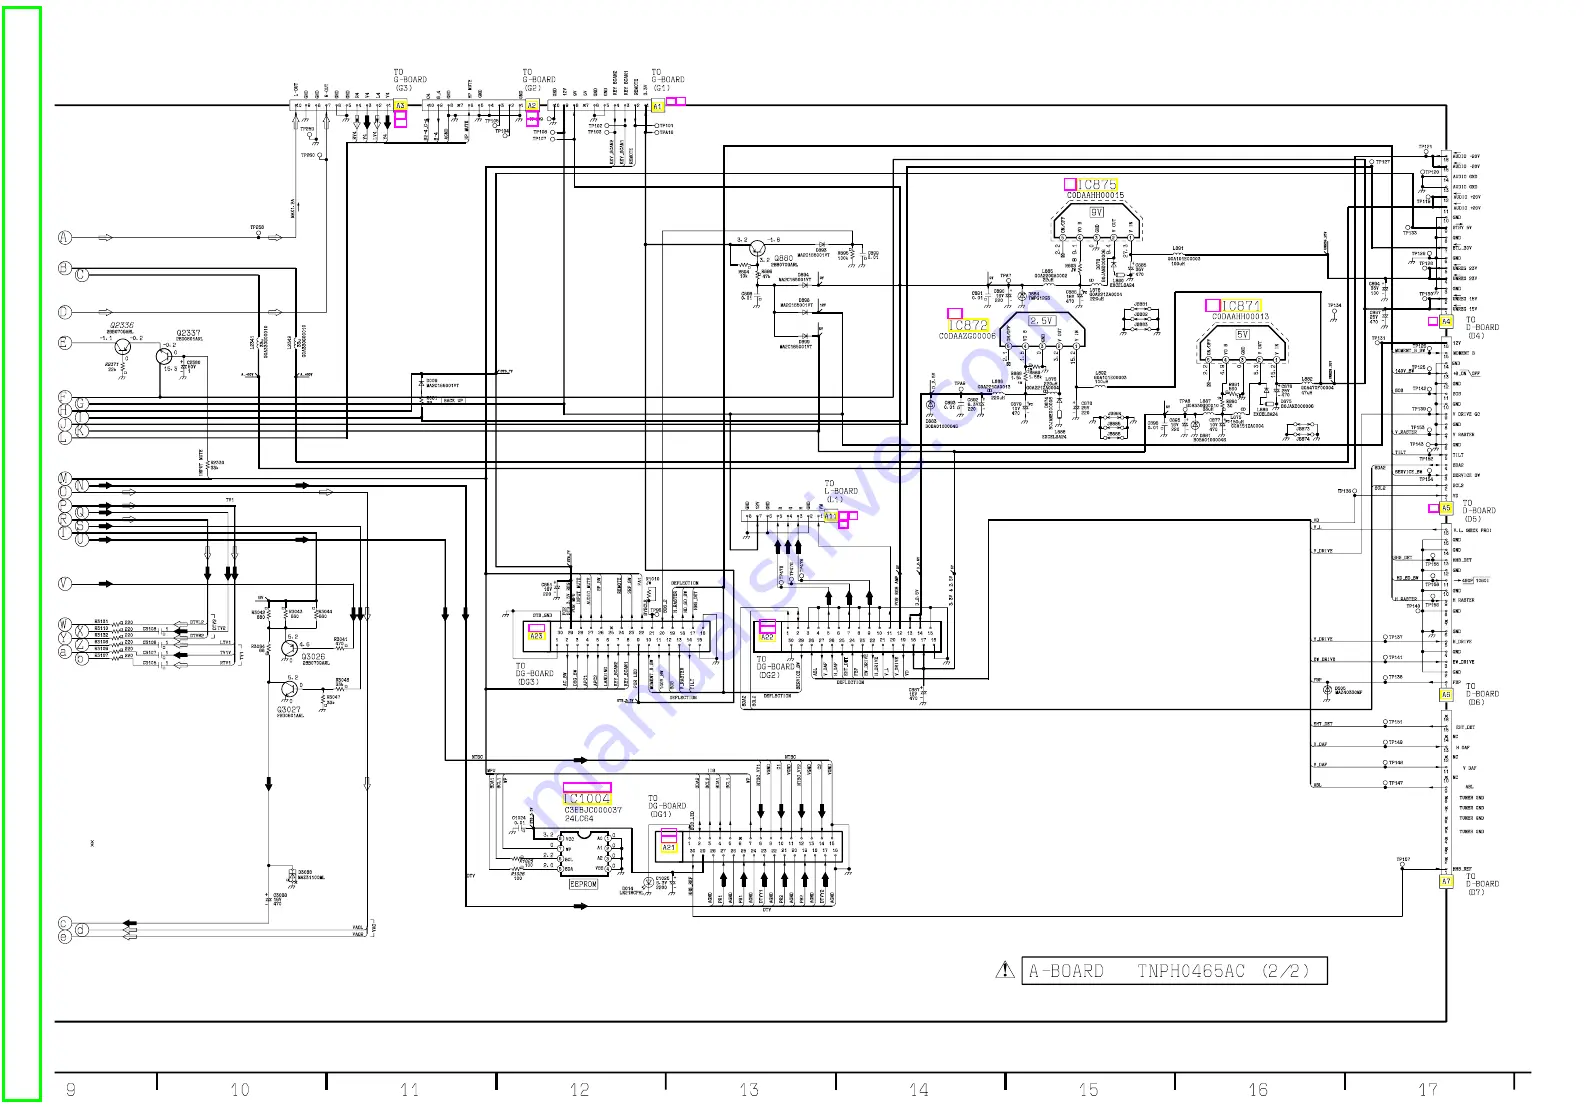Click the IC1004 component label
This screenshot has width=1584, height=1107.
[x=587, y=799]
